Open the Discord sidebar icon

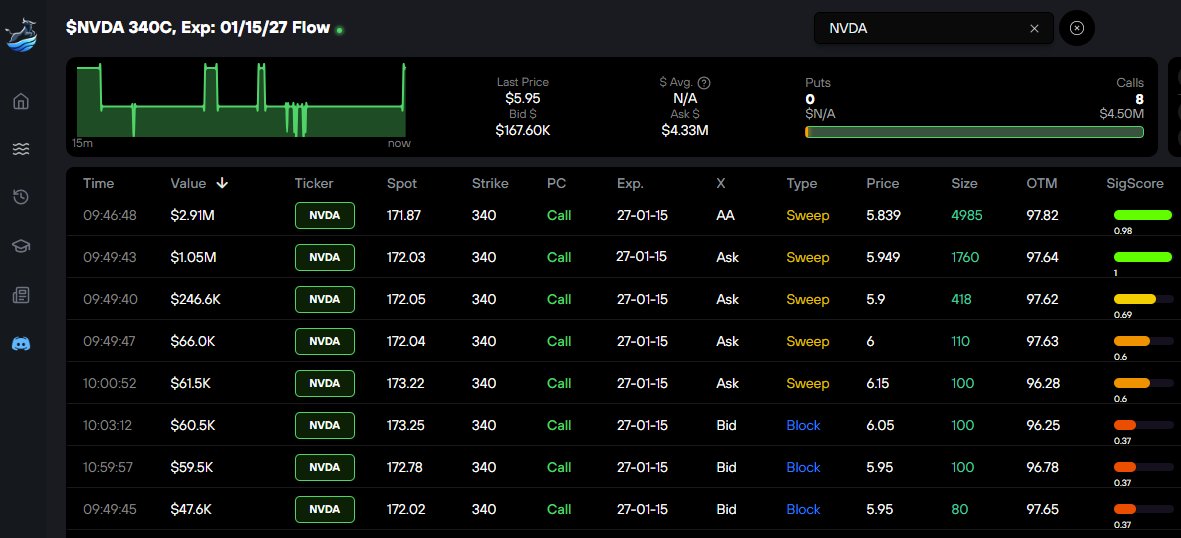[x=21, y=344]
